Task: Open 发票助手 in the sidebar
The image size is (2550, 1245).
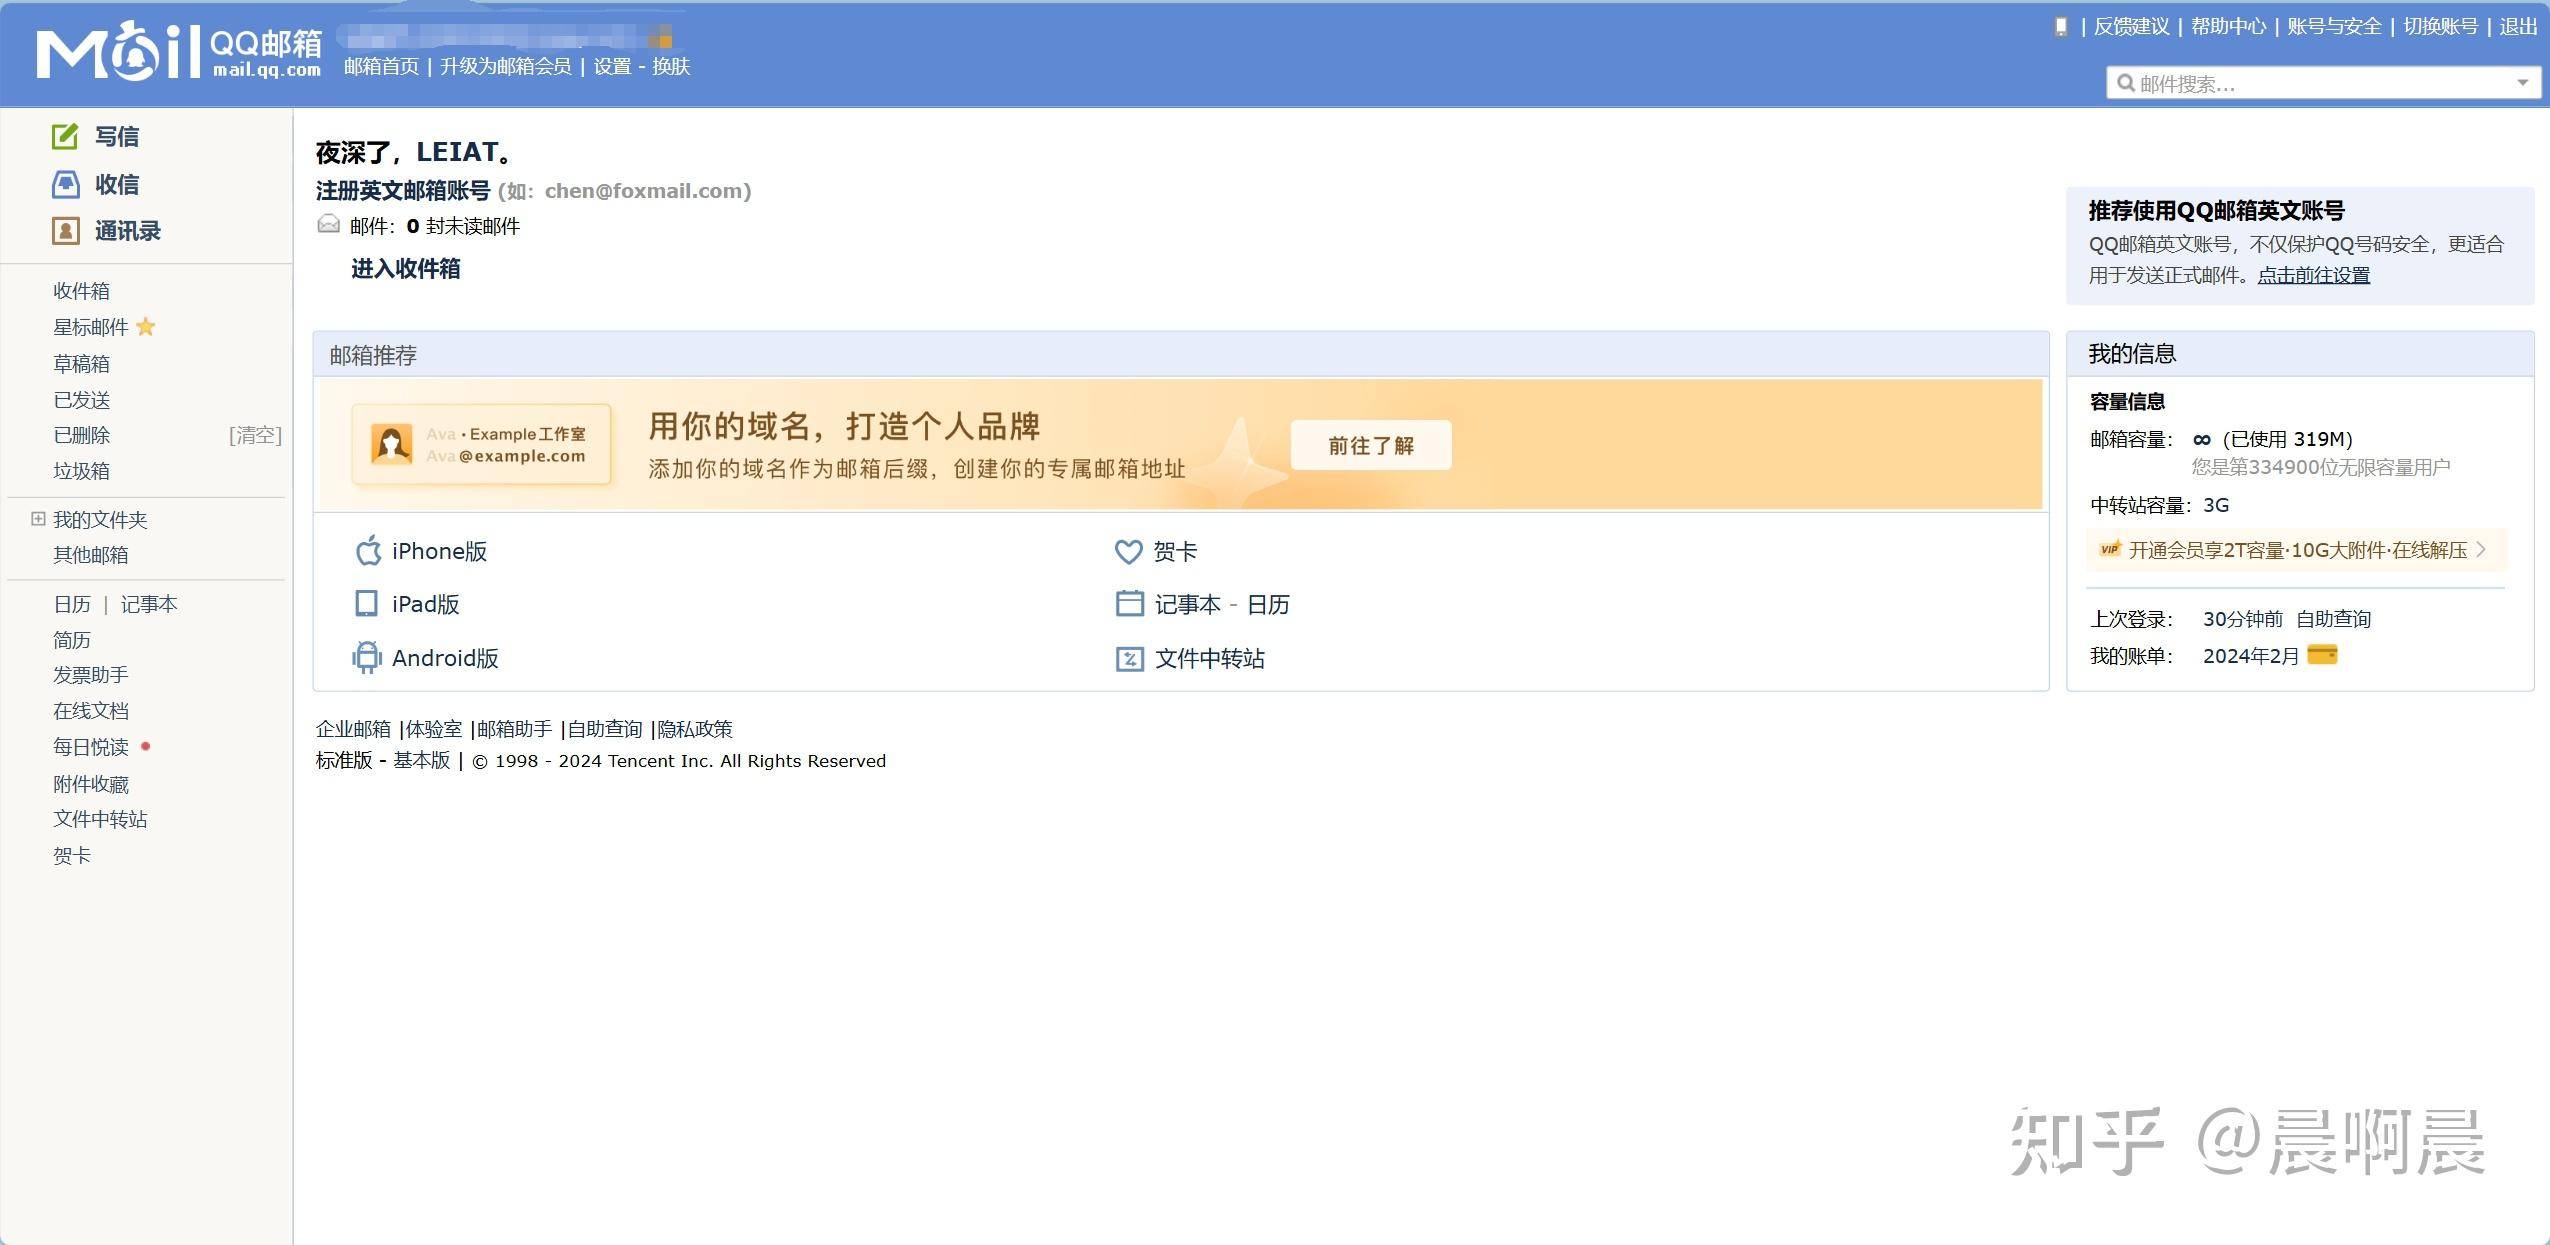Action: click(x=91, y=675)
